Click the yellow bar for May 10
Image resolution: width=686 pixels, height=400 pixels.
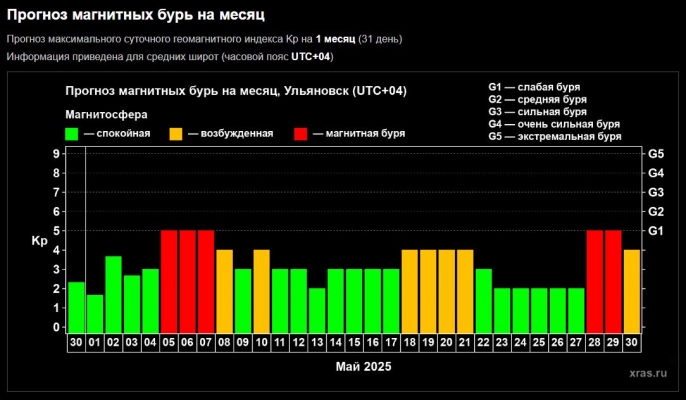click(262, 290)
